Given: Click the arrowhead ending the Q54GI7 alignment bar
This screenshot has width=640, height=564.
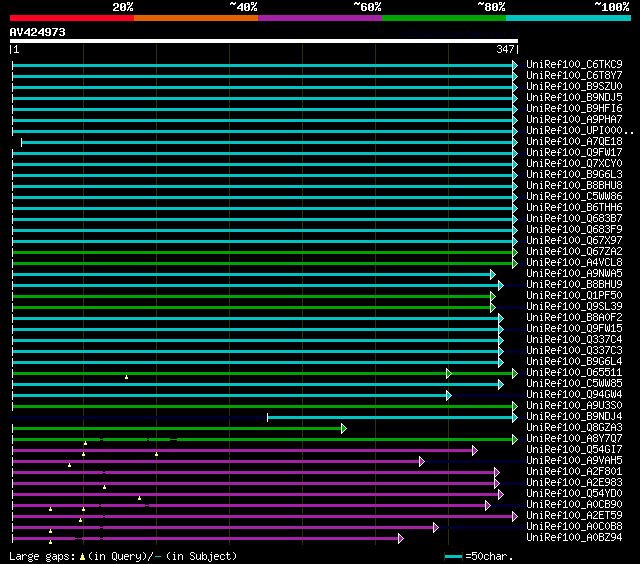Looking at the screenshot, I should point(474,450).
